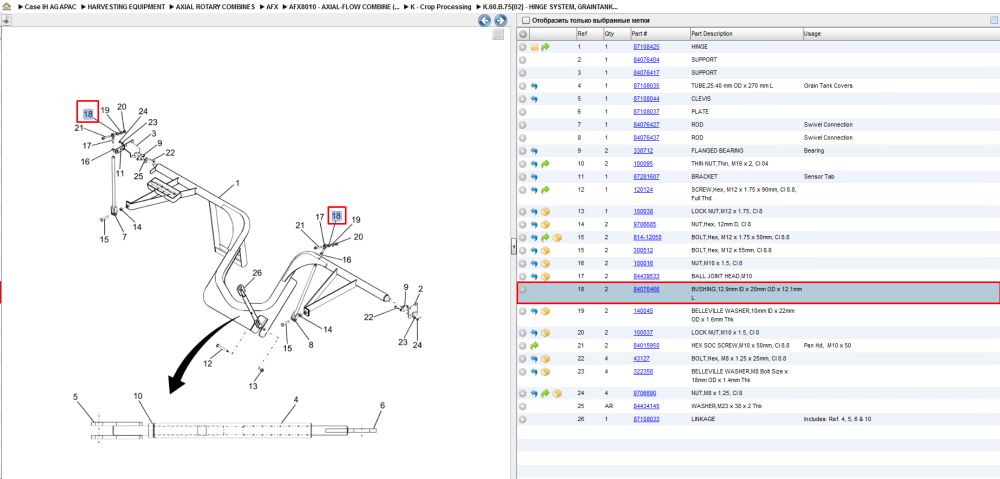Go to previous diagram with left arrow

click(x=485, y=20)
